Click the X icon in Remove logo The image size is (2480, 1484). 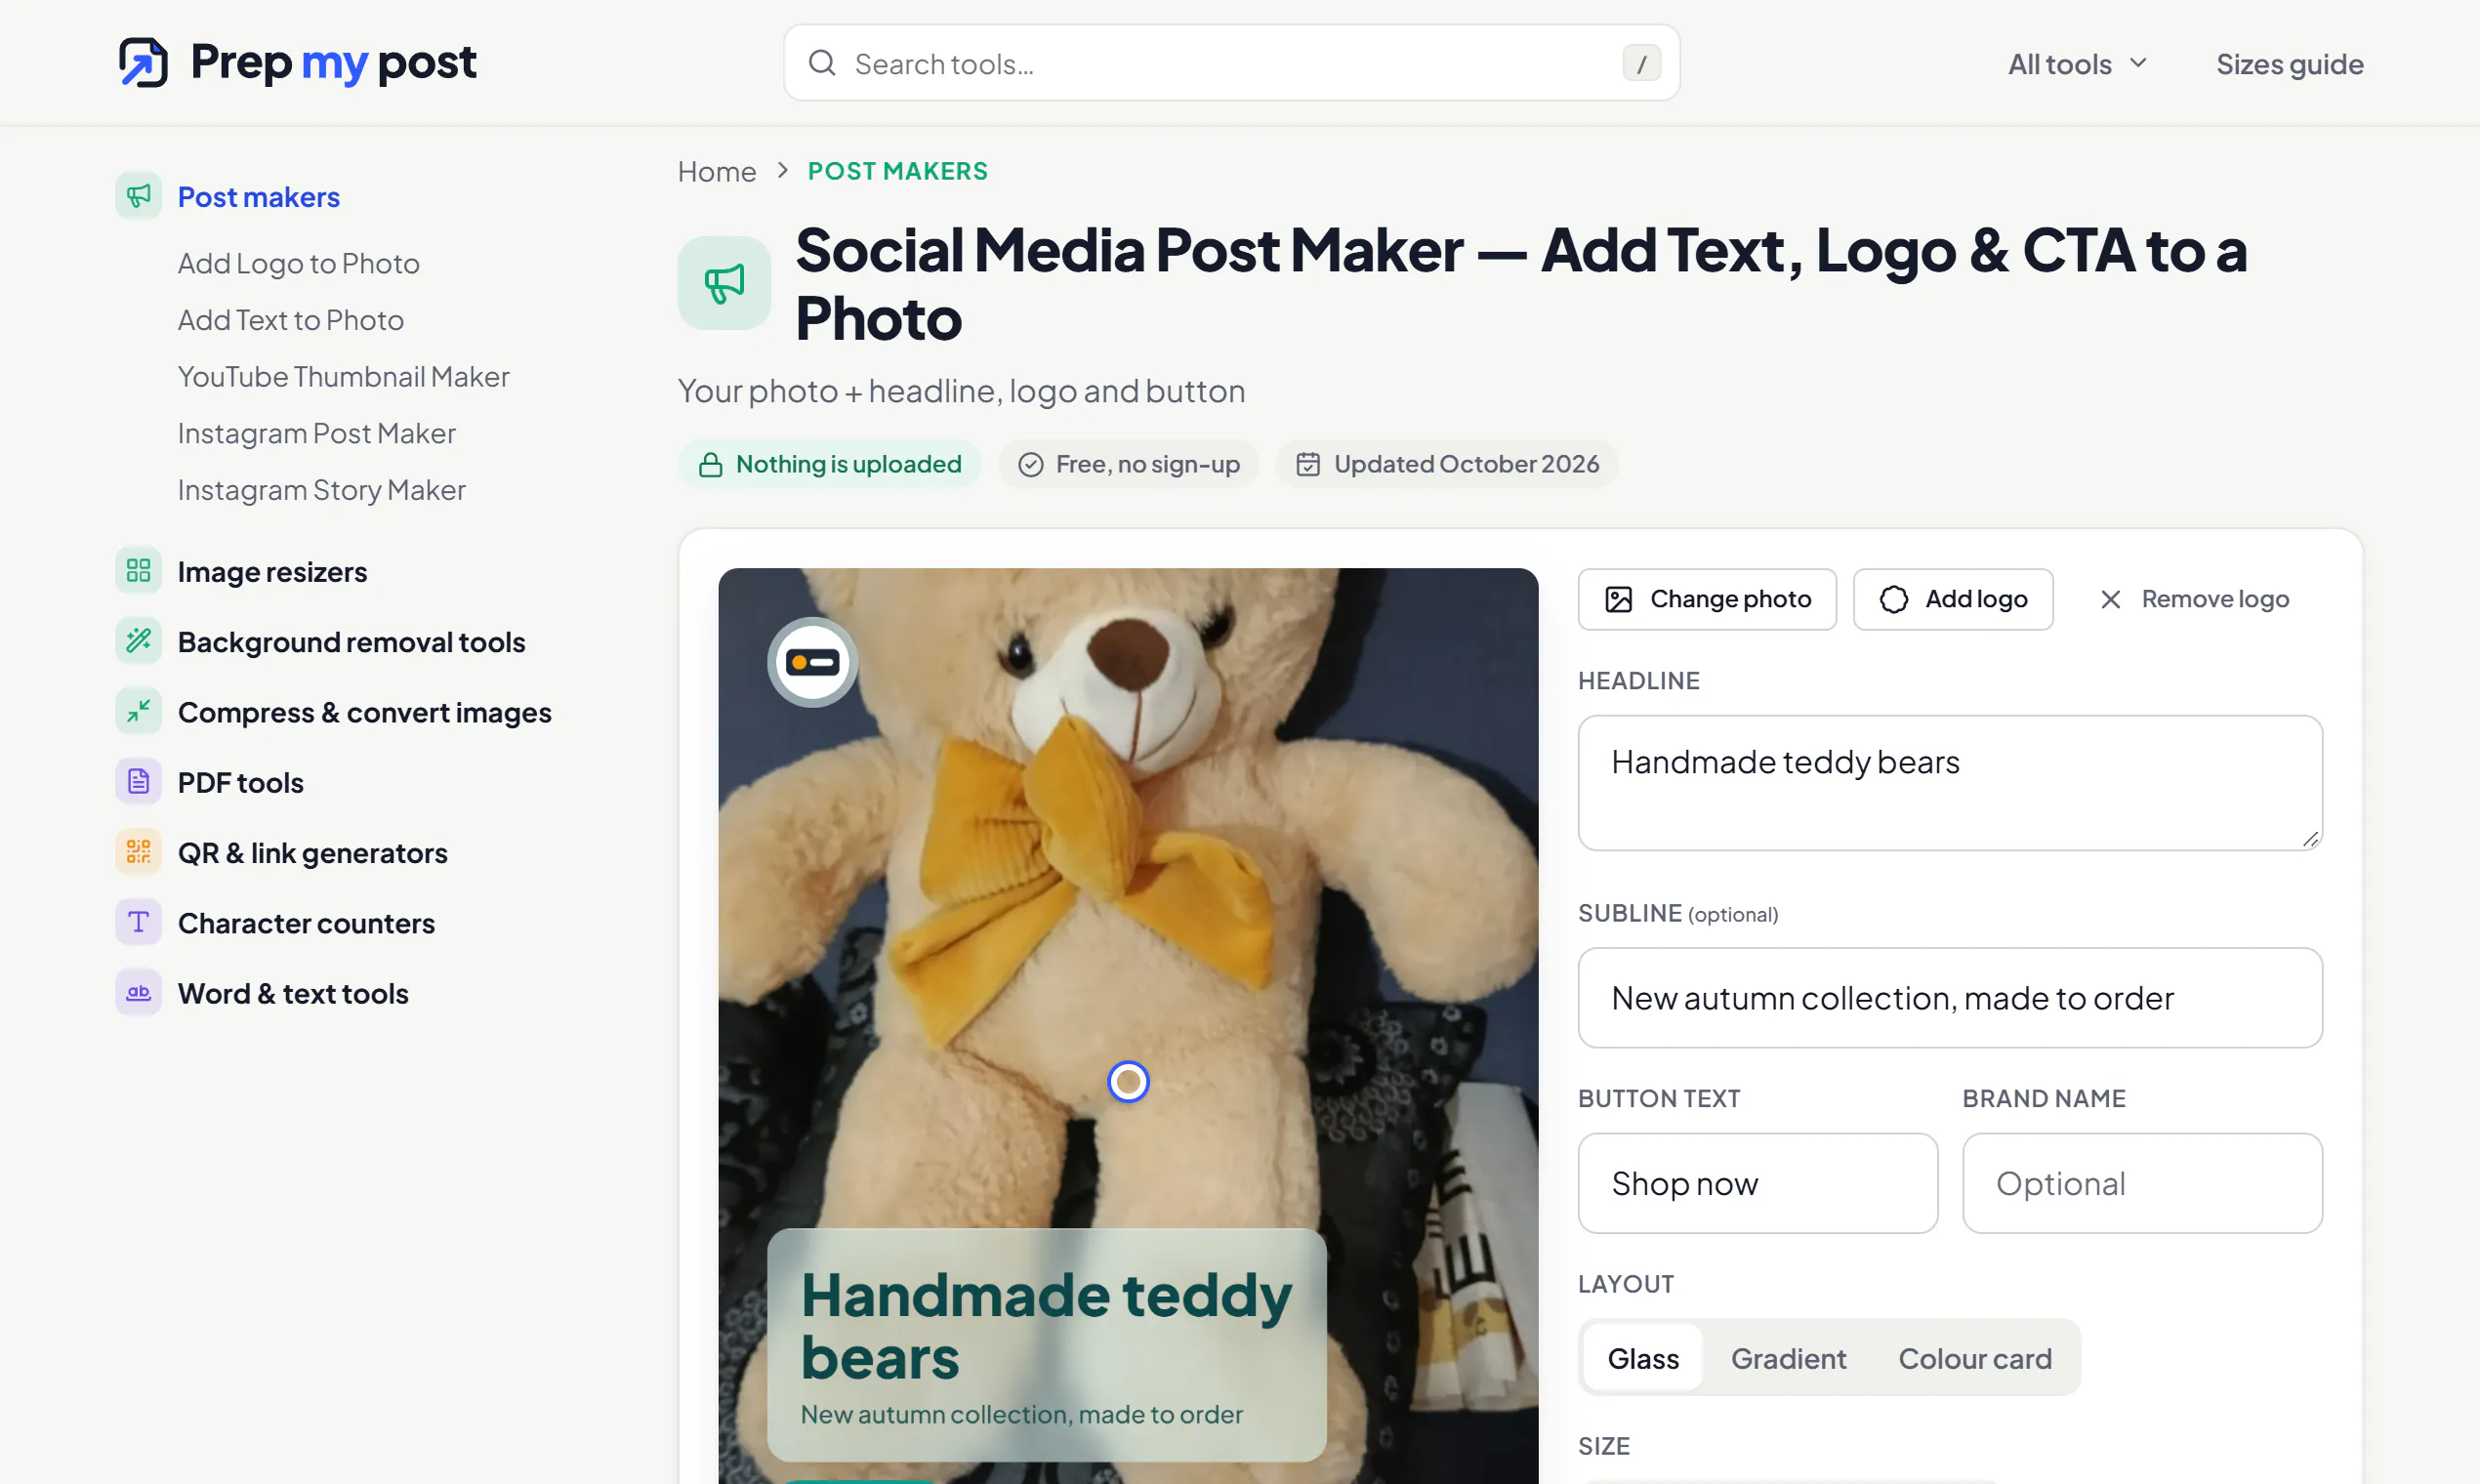click(x=2110, y=599)
